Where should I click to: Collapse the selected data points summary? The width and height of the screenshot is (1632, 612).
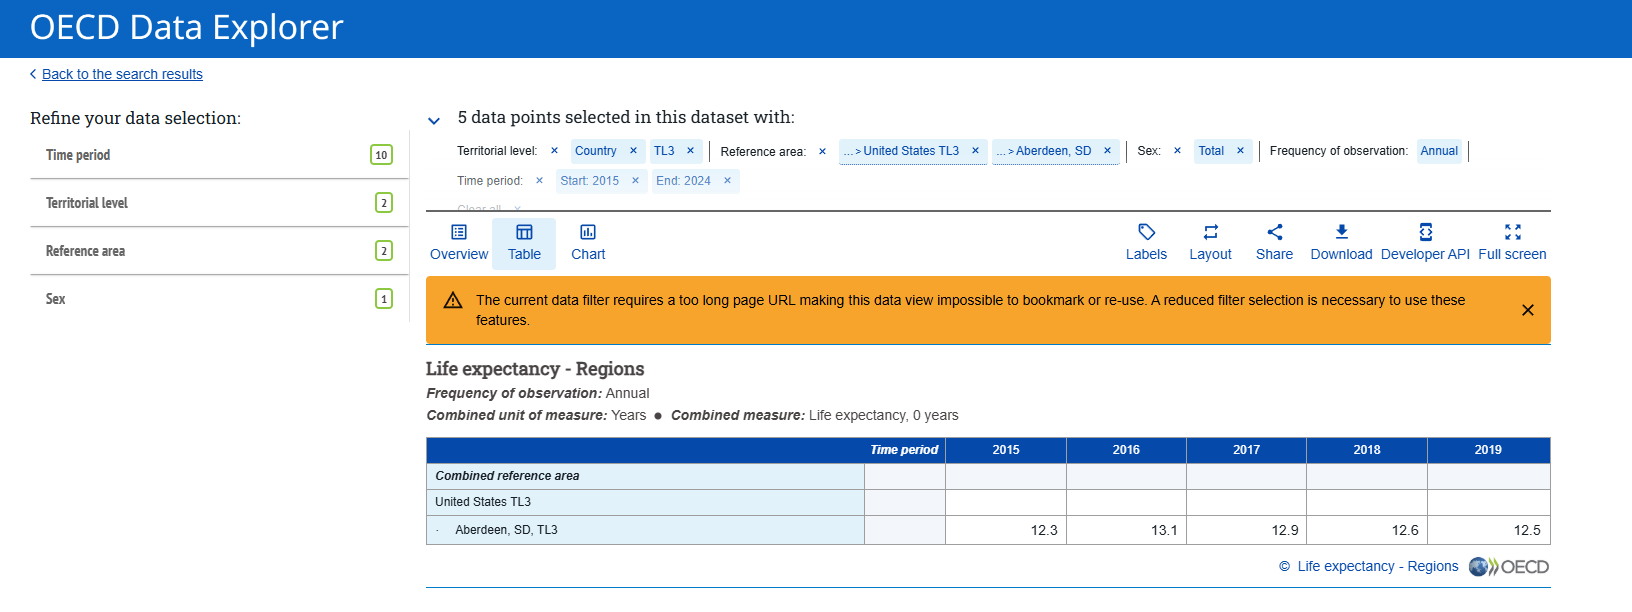click(x=434, y=121)
